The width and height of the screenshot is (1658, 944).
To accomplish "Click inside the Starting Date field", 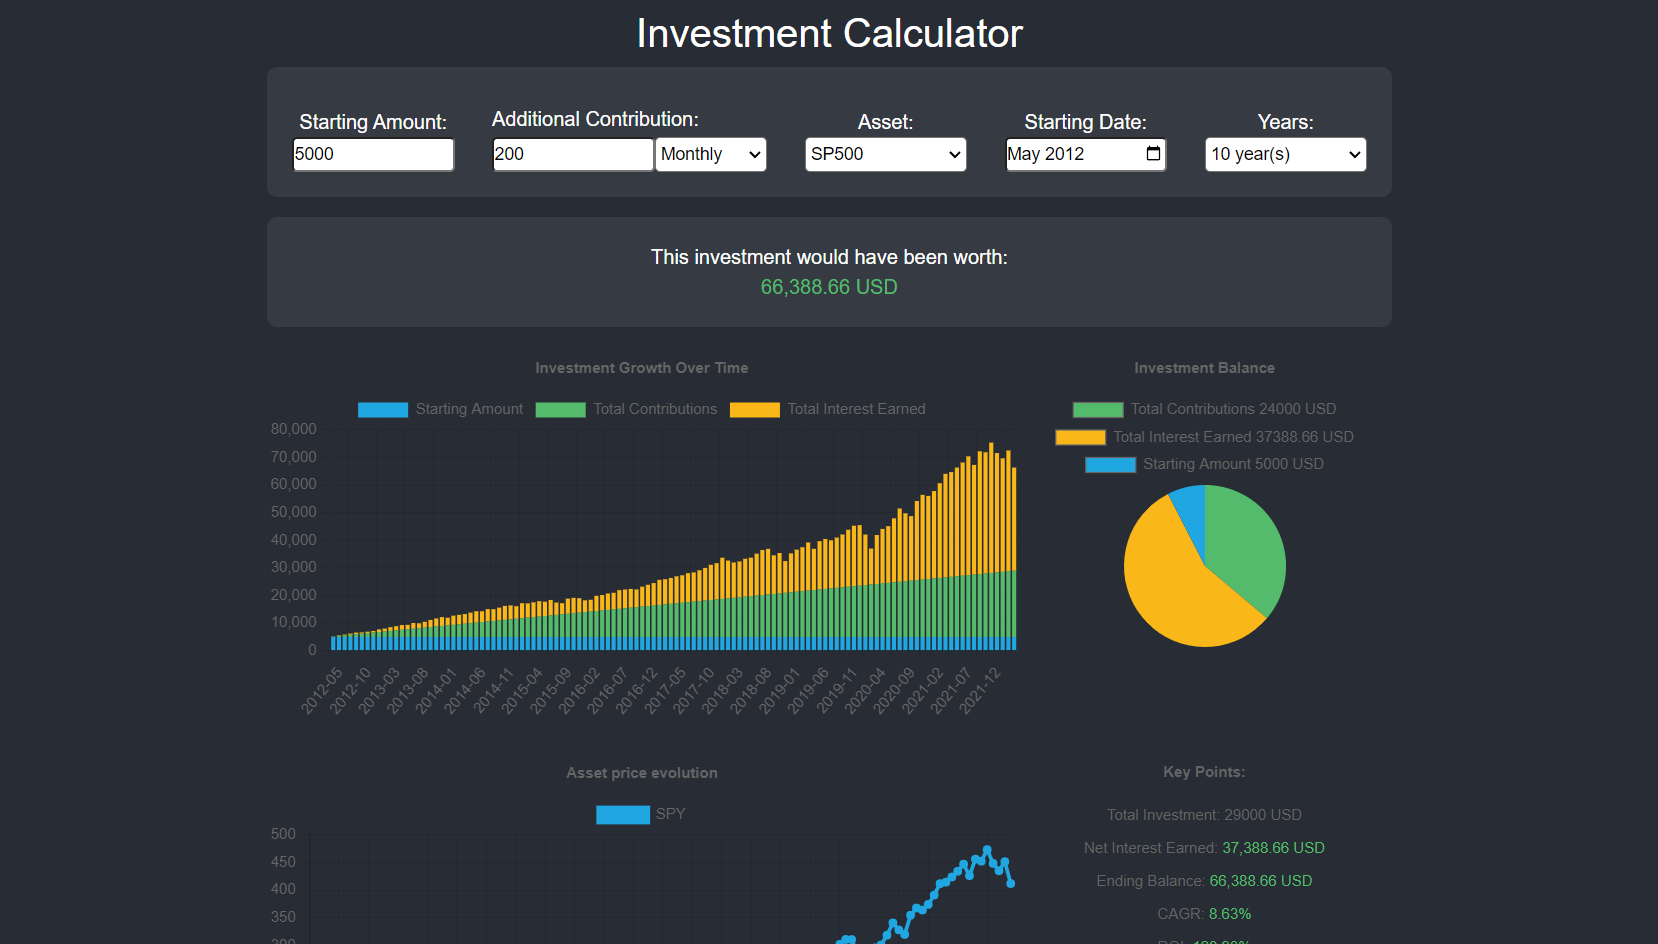I will tap(1070, 154).
